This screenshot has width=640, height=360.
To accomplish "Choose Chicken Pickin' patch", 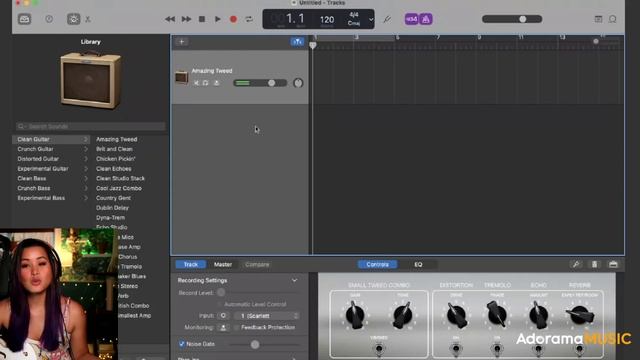I will [x=116, y=159].
